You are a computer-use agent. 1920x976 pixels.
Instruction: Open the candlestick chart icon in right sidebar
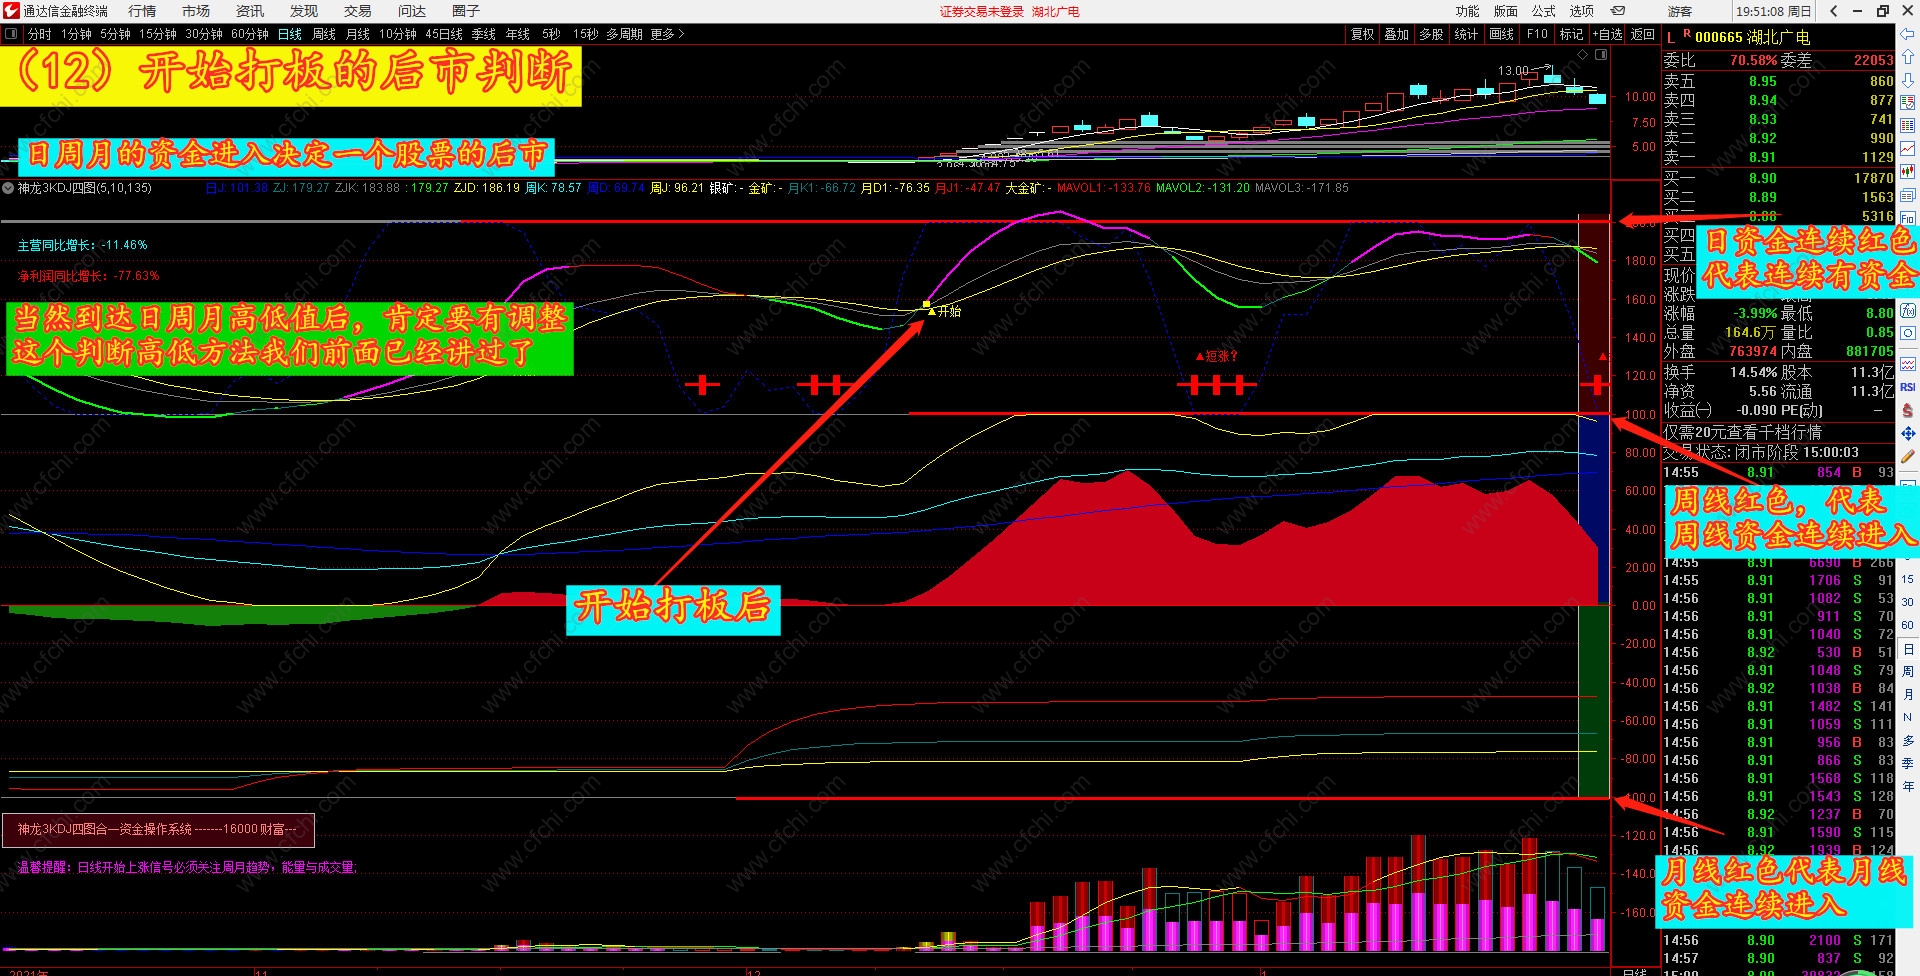(1908, 171)
